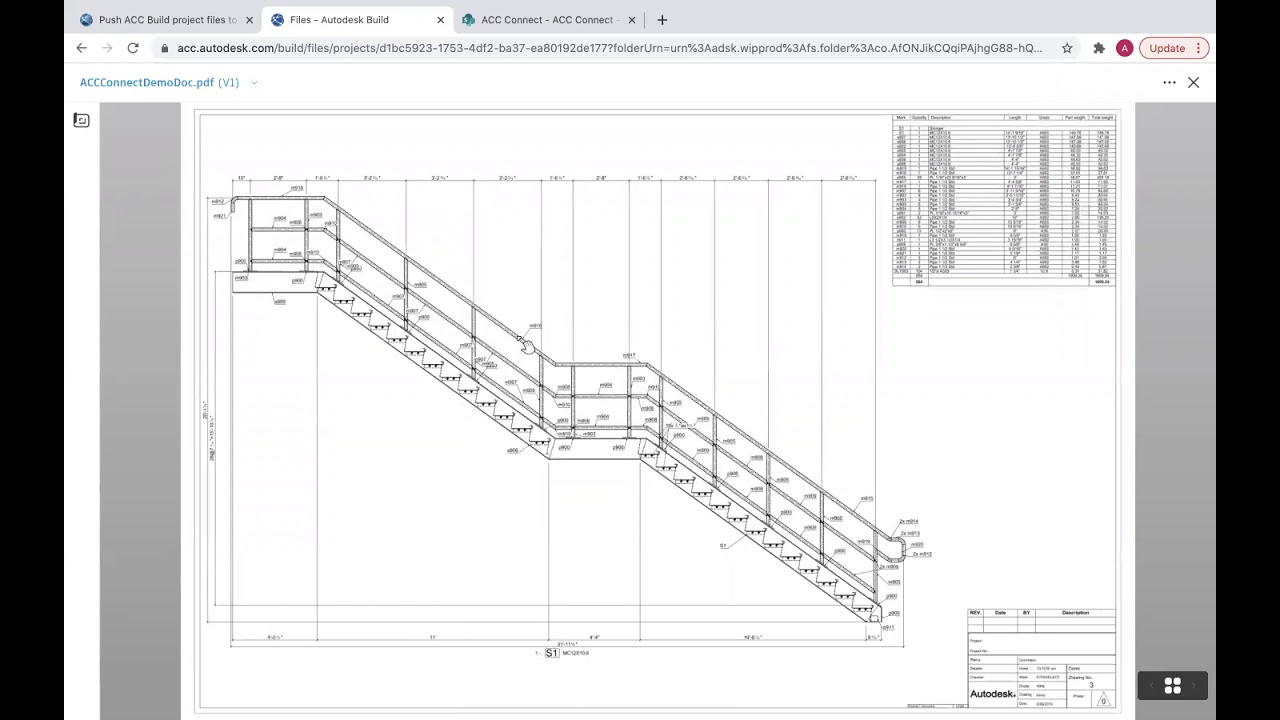Click the browser extensions puzzle icon
1280x720 pixels.
click(1097, 47)
